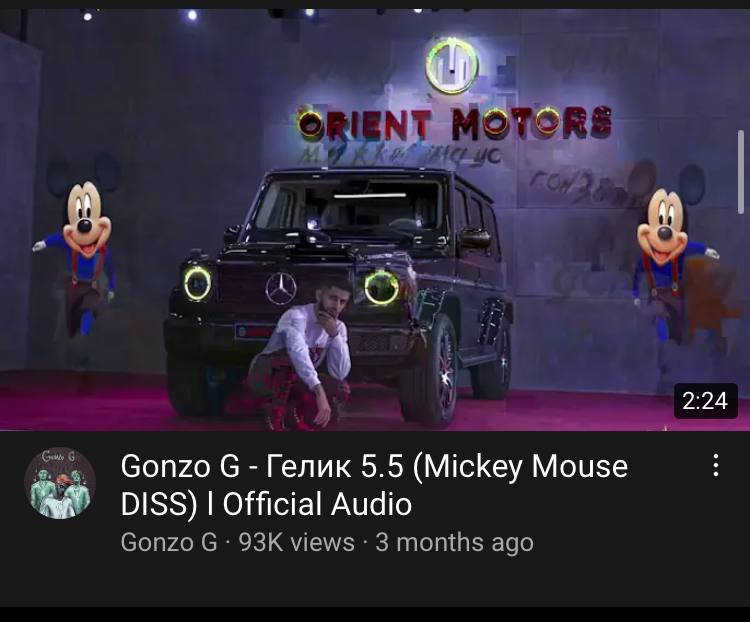Click the "3 months ago" upload date
Viewport: 750px width, 622px height.
[x=454, y=542]
